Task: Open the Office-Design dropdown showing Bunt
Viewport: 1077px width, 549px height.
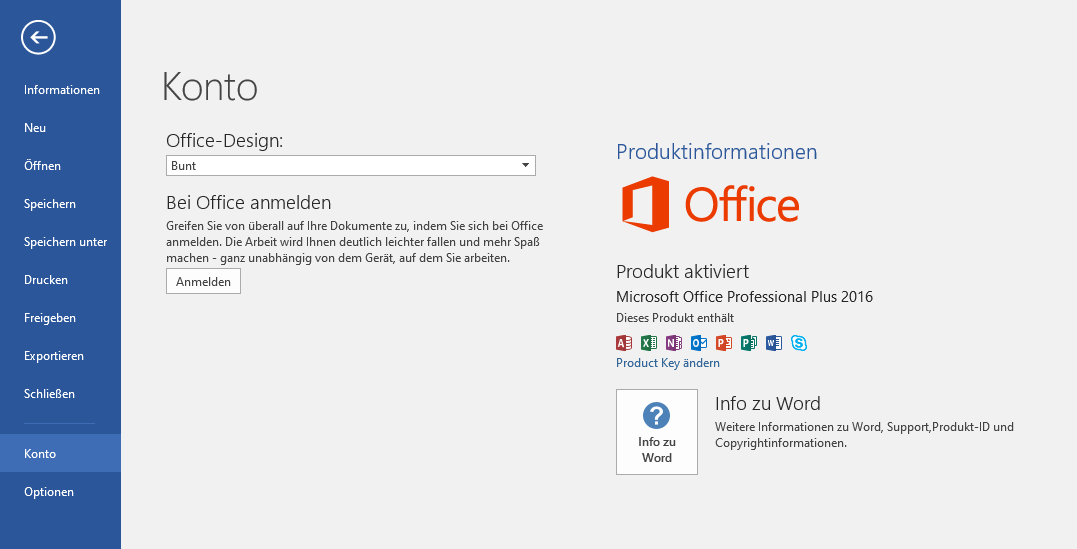Action: [350, 166]
